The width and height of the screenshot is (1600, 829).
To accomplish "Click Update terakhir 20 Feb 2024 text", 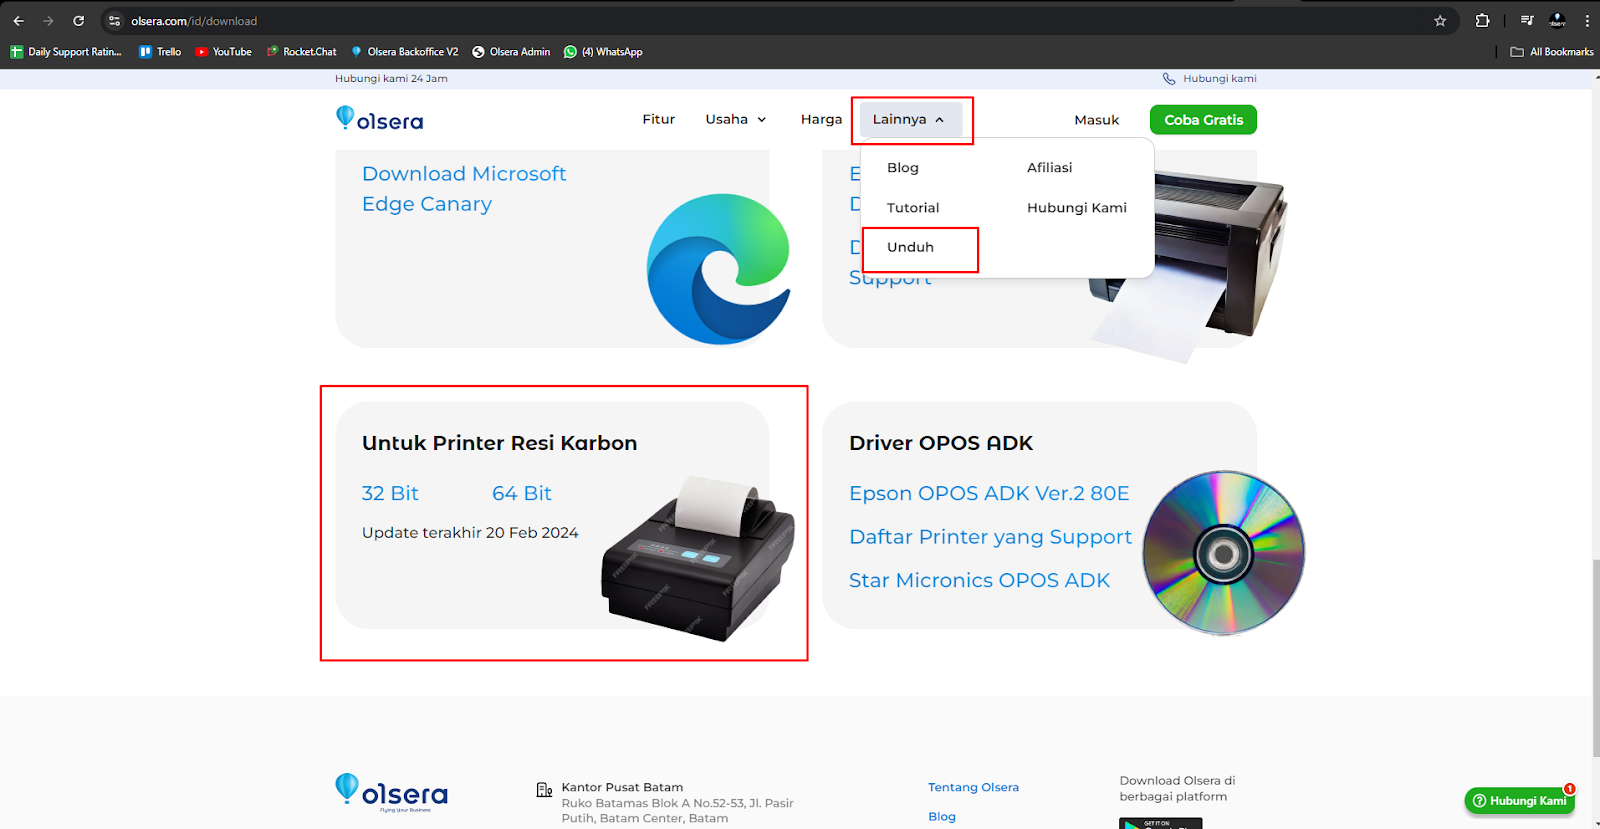I will tap(470, 533).
